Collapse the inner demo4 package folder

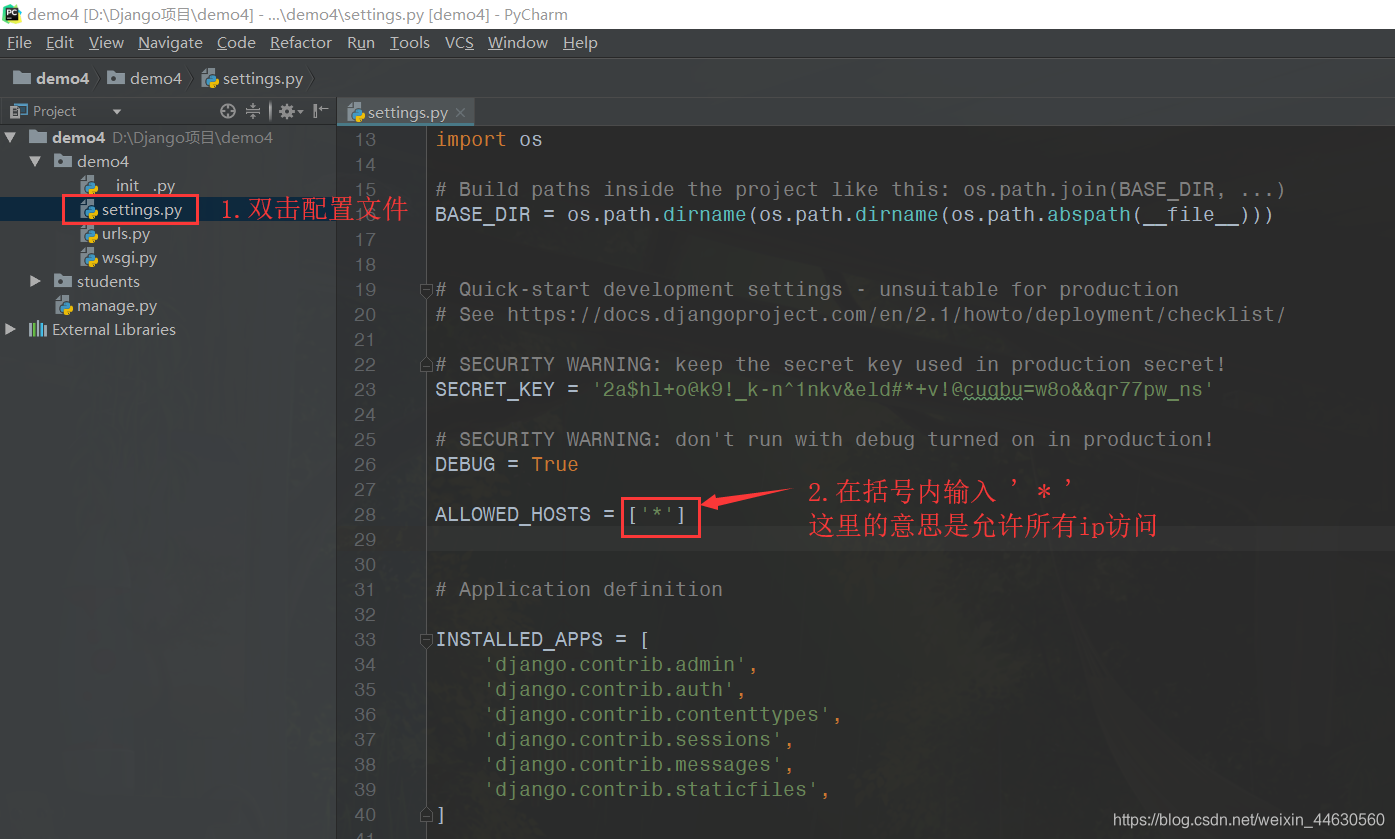click(35, 161)
